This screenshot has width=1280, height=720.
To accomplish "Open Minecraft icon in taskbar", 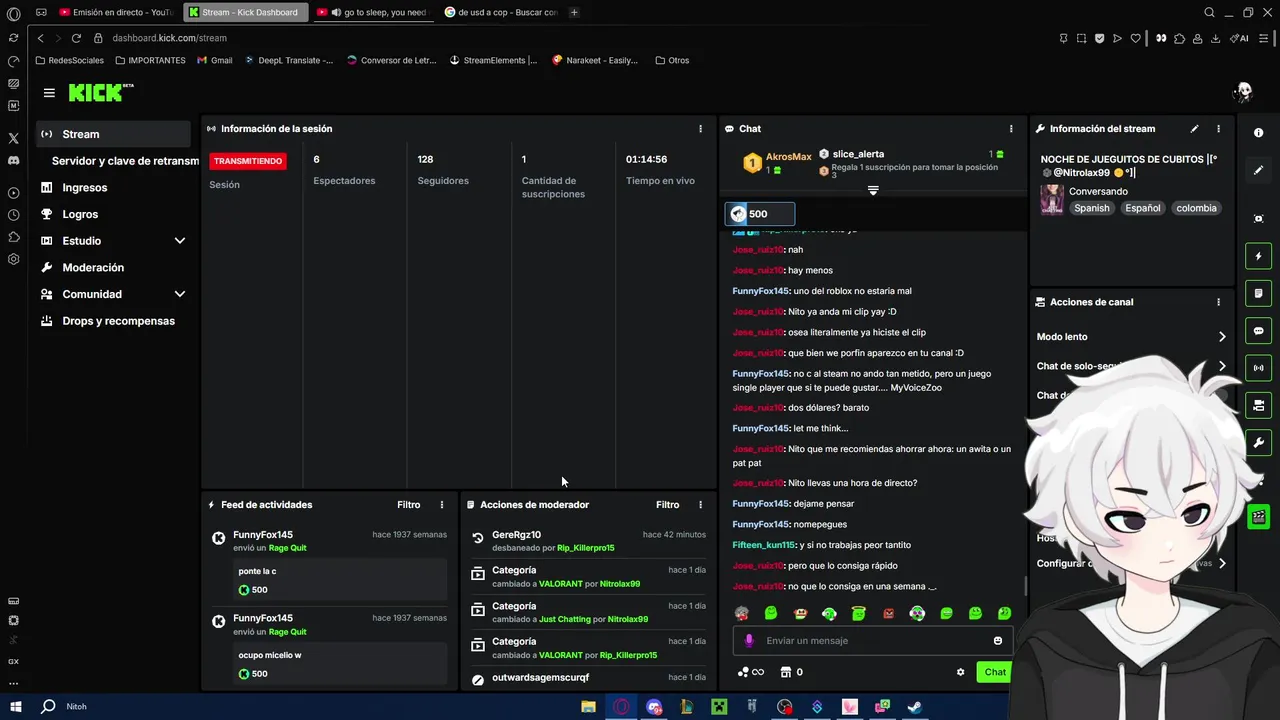I will click(719, 707).
